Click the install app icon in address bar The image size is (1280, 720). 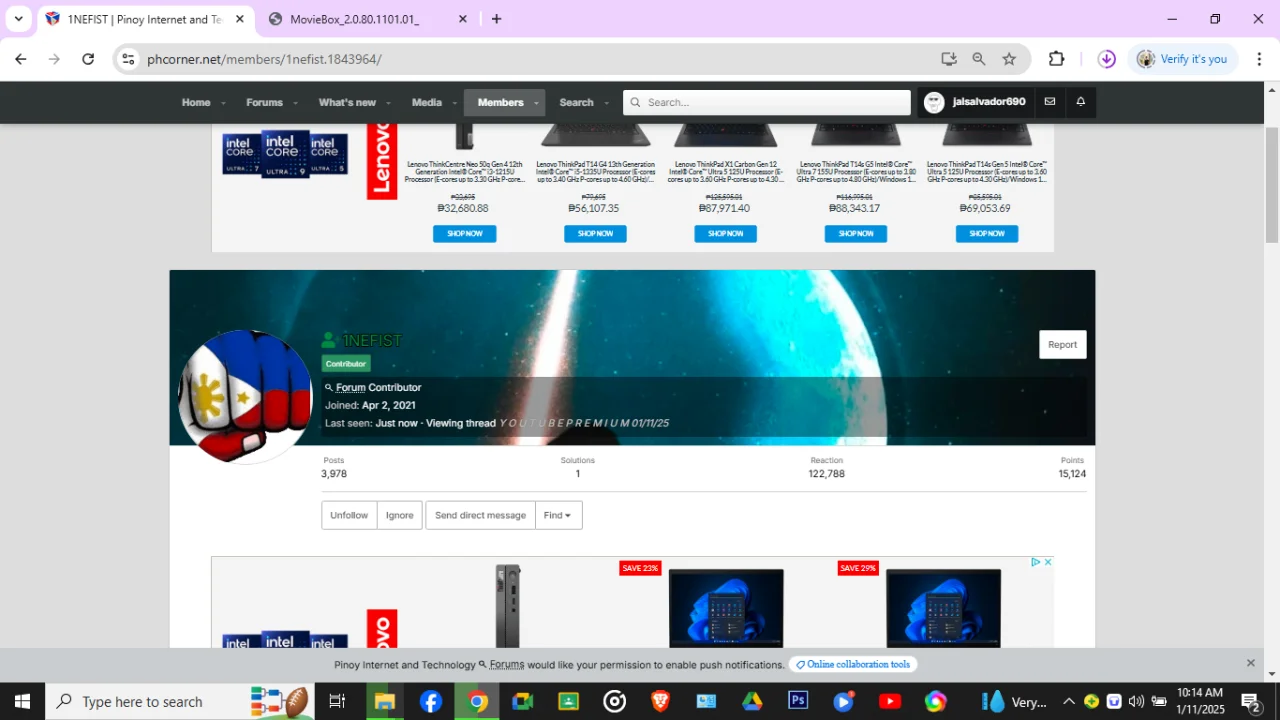(948, 59)
